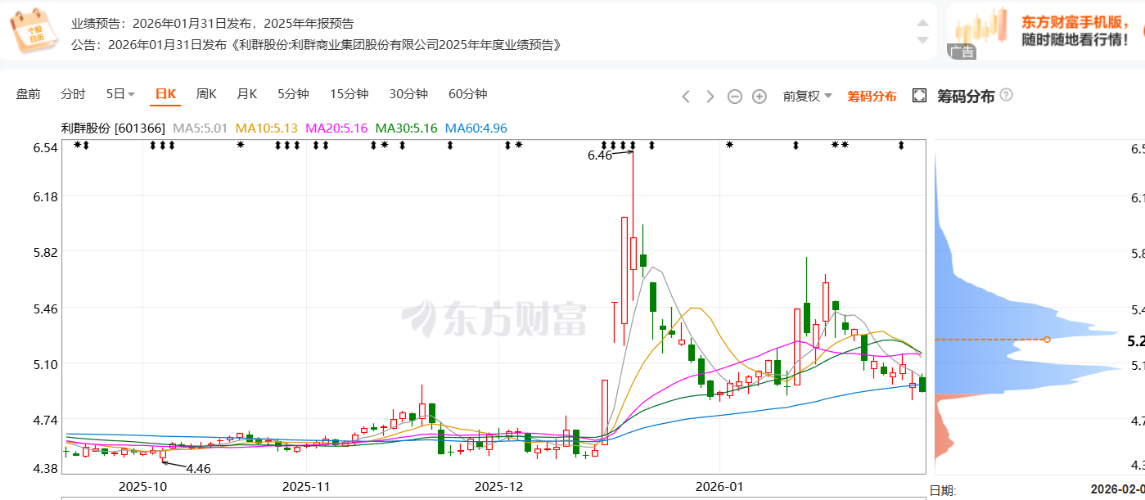Image resolution: width=1145 pixels, height=500 pixels.
Task: Move chart forward with the right arrow
Action: coord(710,96)
